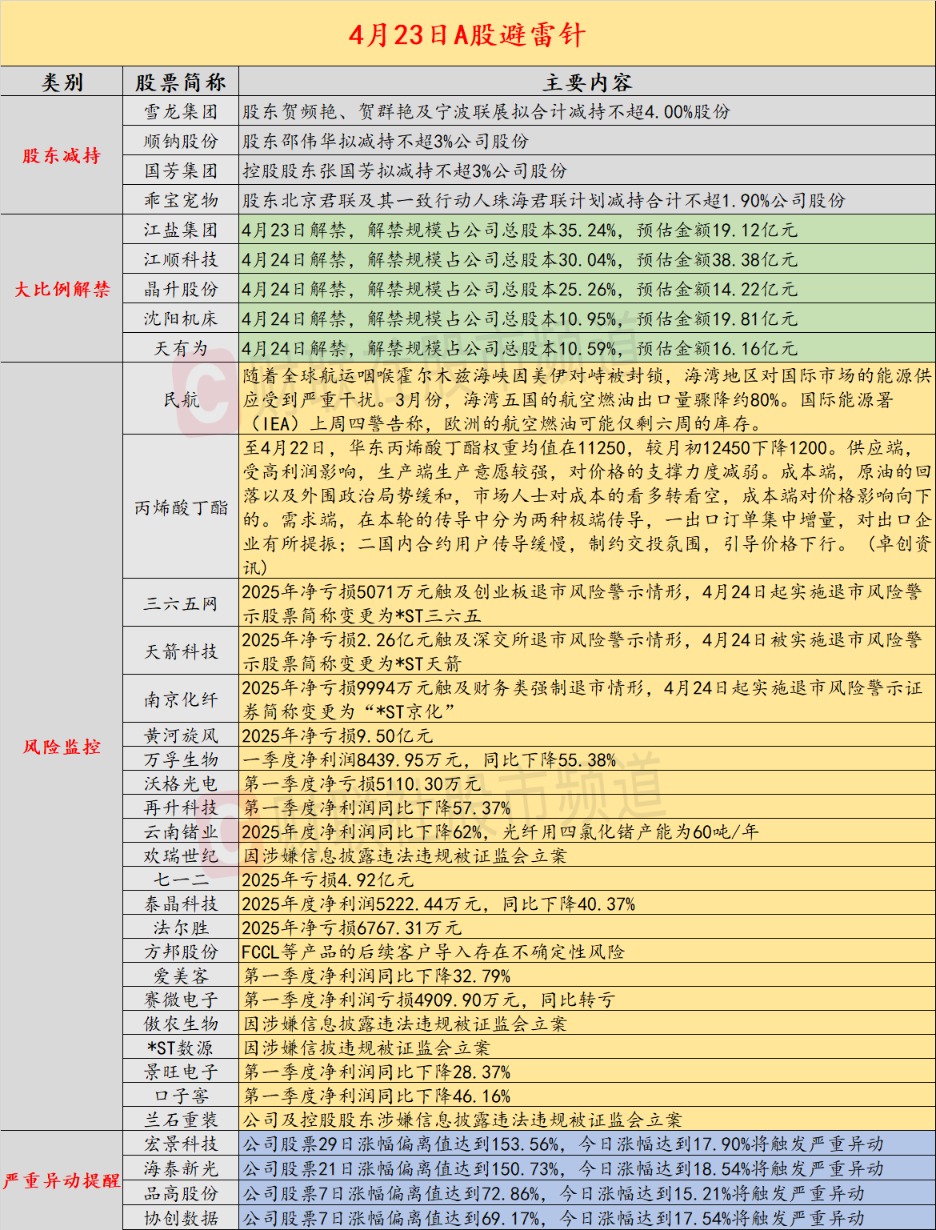The width and height of the screenshot is (936, 1230).
Task: Click the 风险监控 category cell
Action: (62, 746)
